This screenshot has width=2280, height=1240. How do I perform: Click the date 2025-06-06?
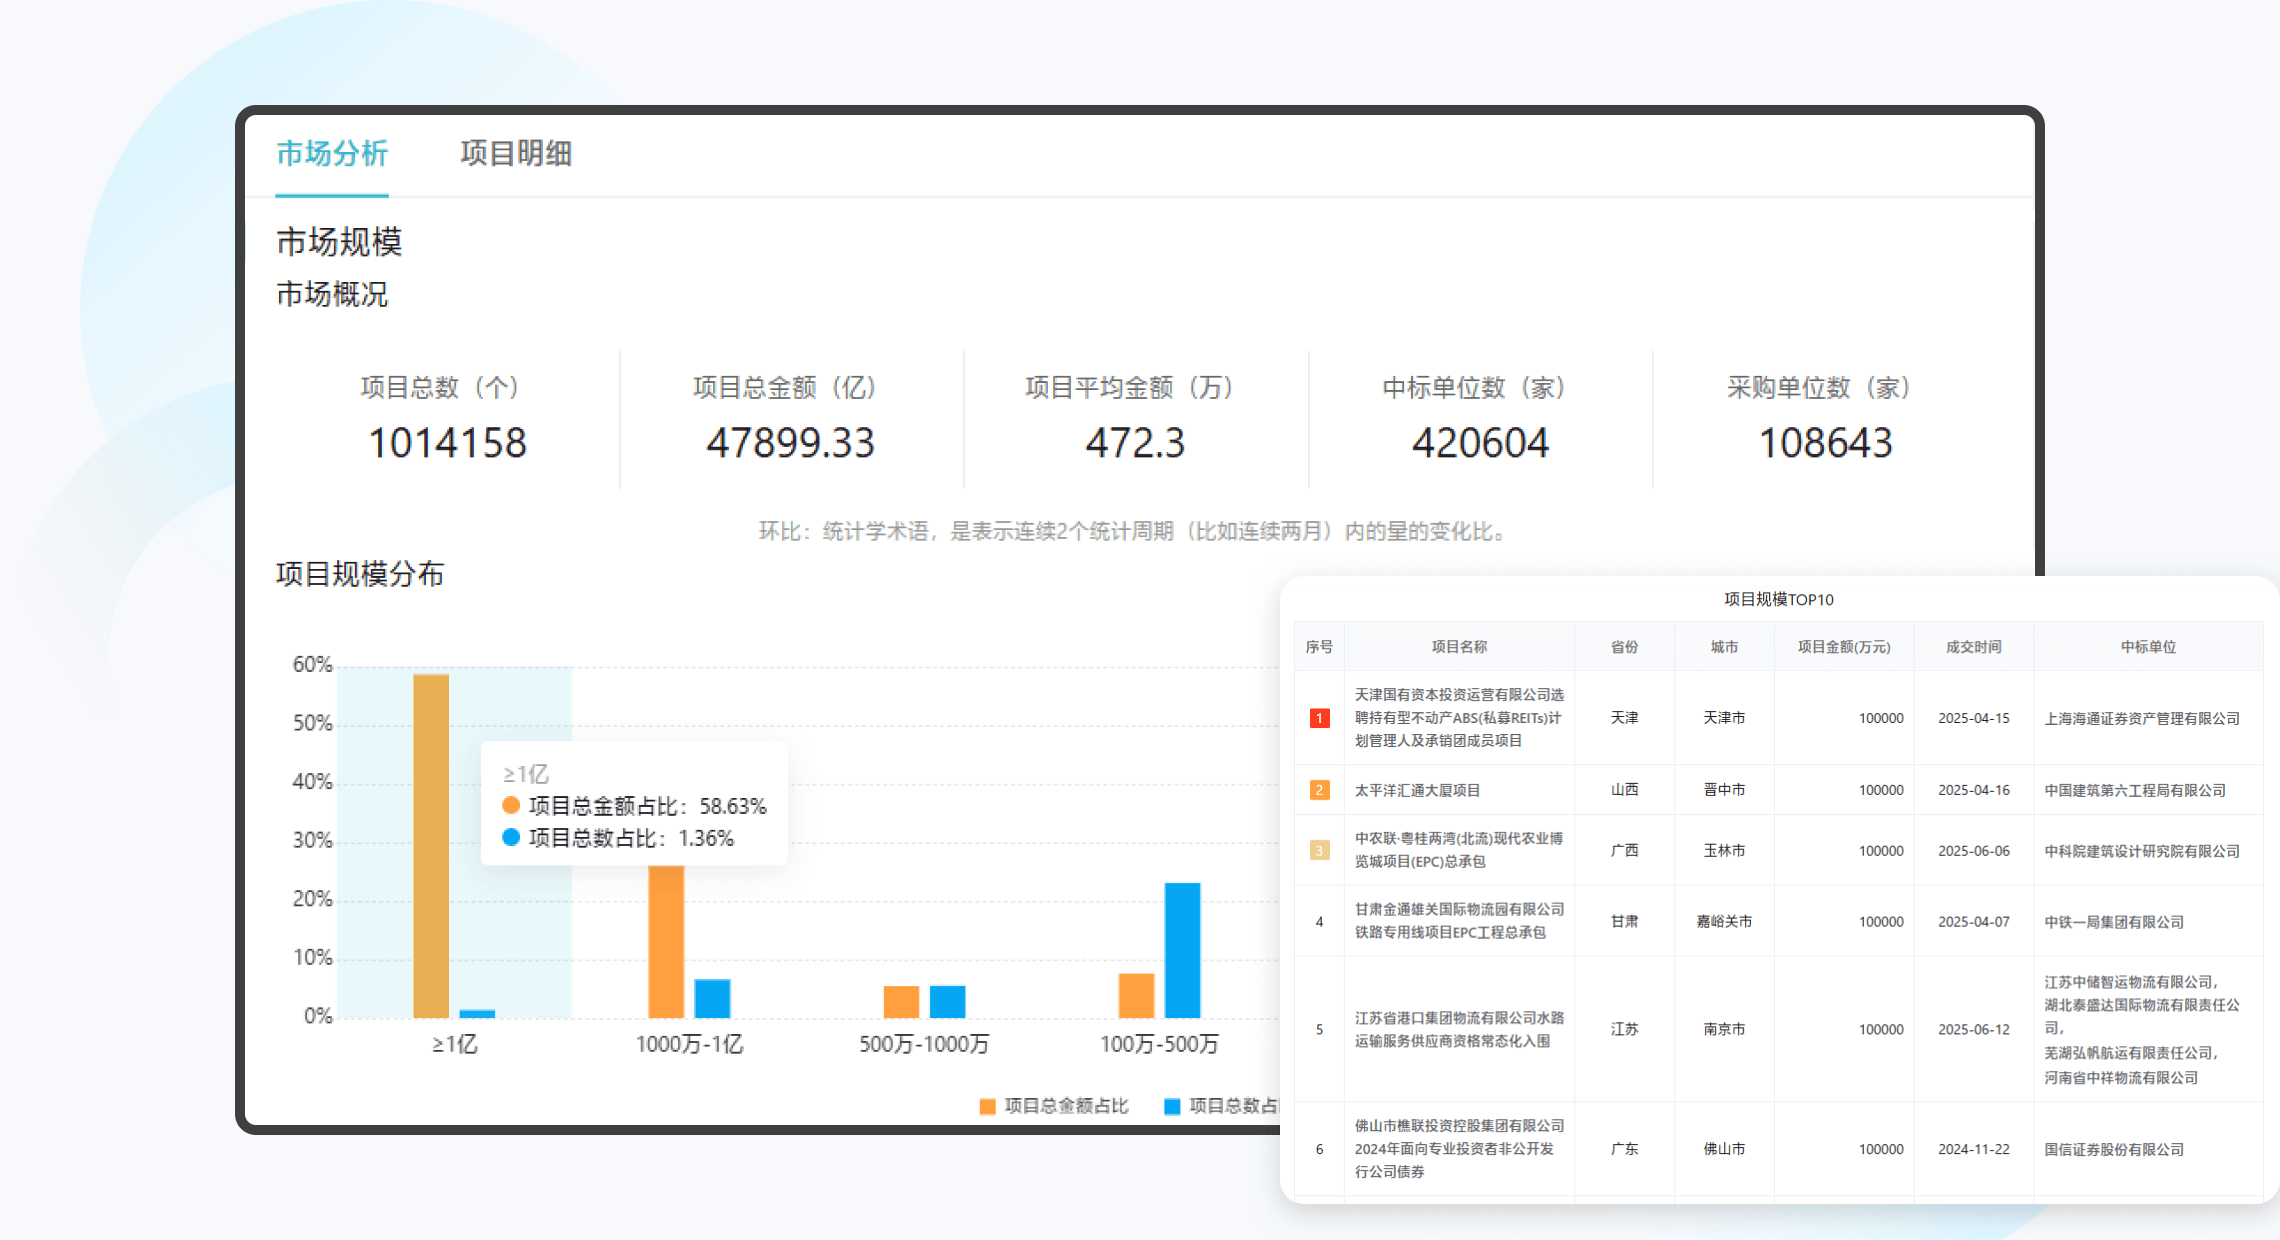(x=1974, y=851)
